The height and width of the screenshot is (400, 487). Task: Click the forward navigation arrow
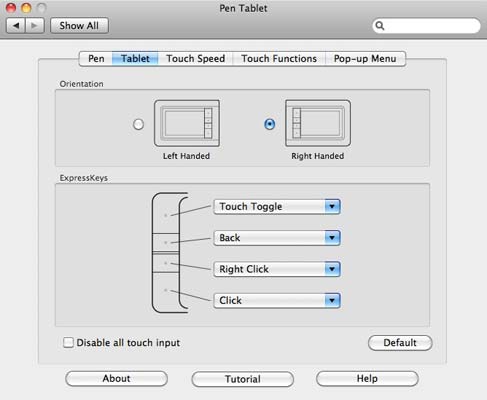35,26
